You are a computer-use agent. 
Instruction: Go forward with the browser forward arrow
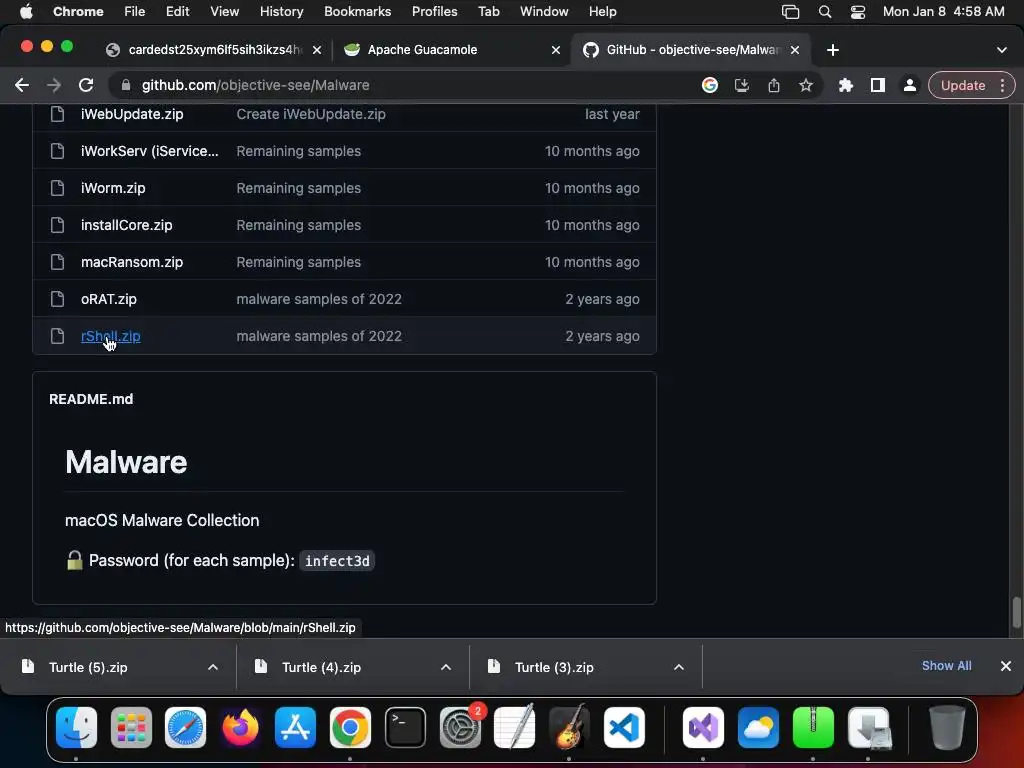tap(54, 86)
